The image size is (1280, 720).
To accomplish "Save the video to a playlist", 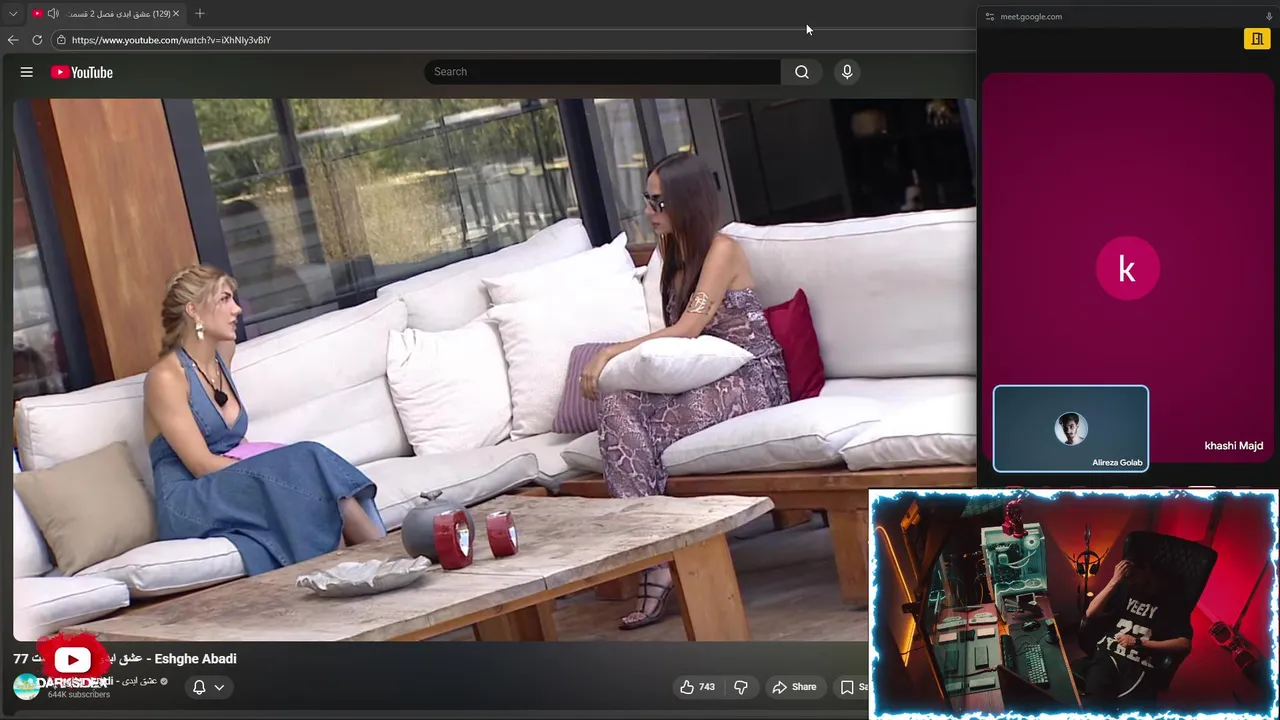I will 854,687.
